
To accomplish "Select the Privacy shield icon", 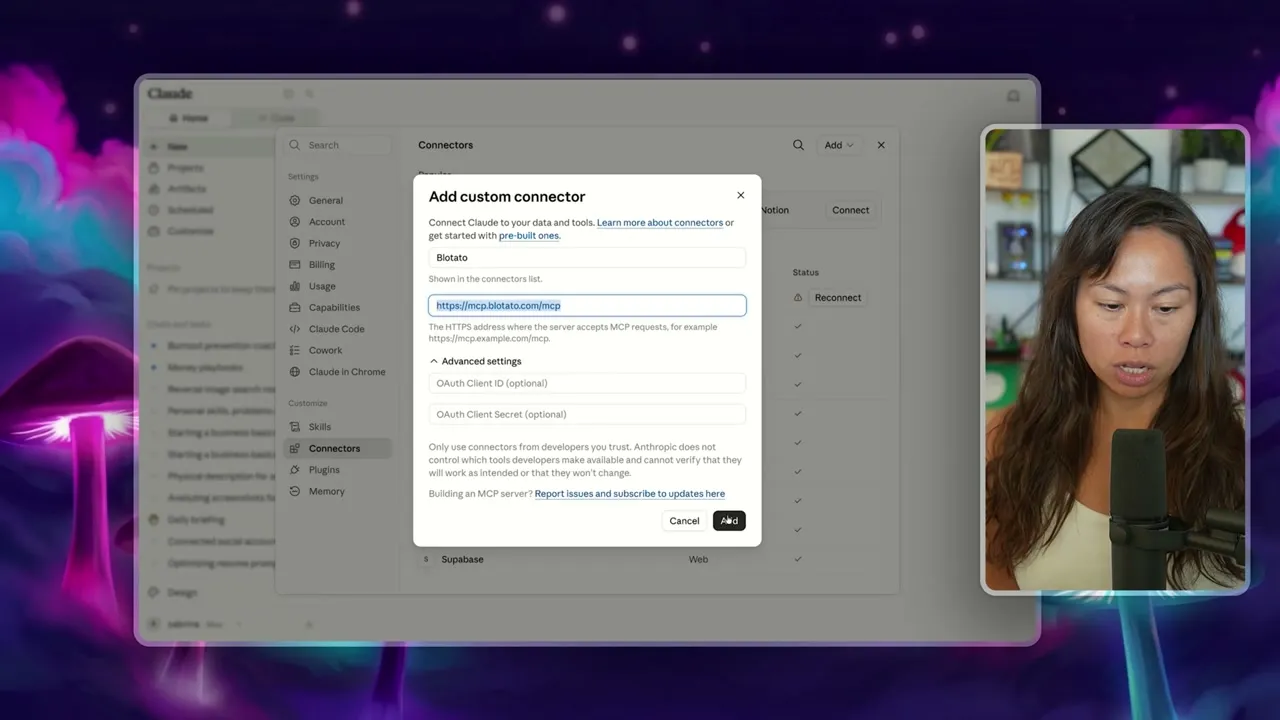I will (295, 243).
